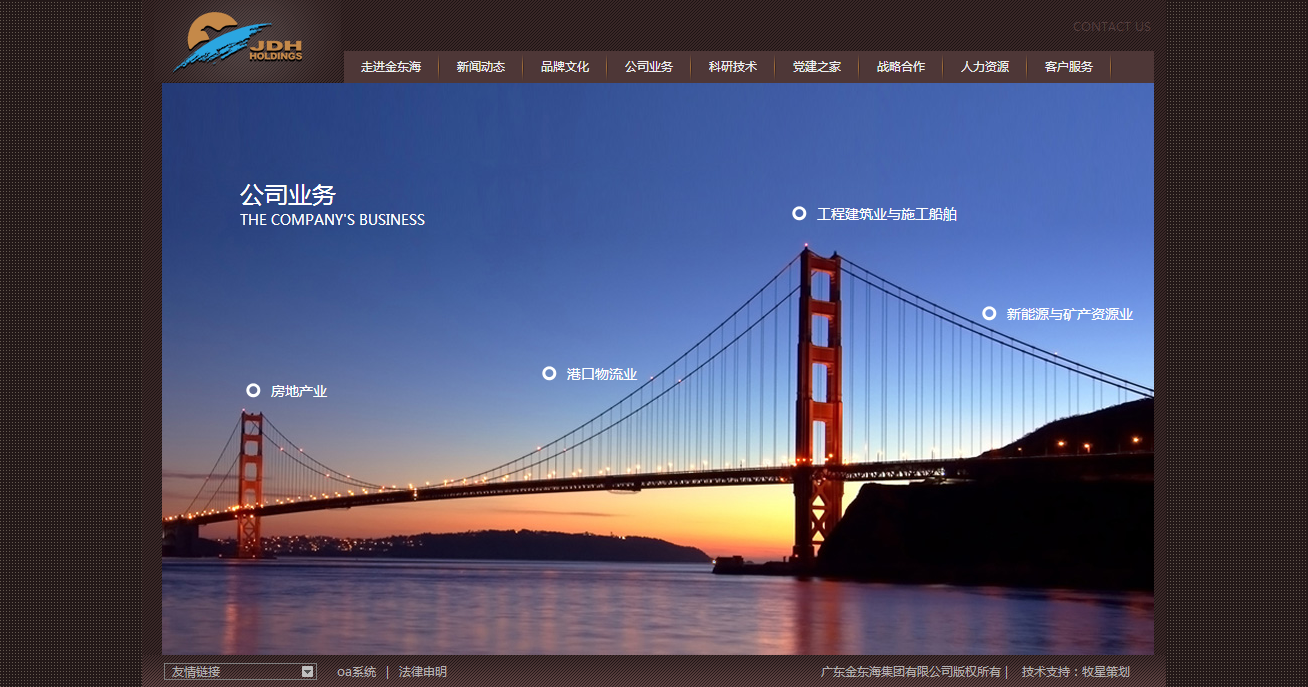The image size is (1308, 687).
Task: Go to 品牌文化 in navigation bar
Action: pyautogui.click(x=565, y=67)
